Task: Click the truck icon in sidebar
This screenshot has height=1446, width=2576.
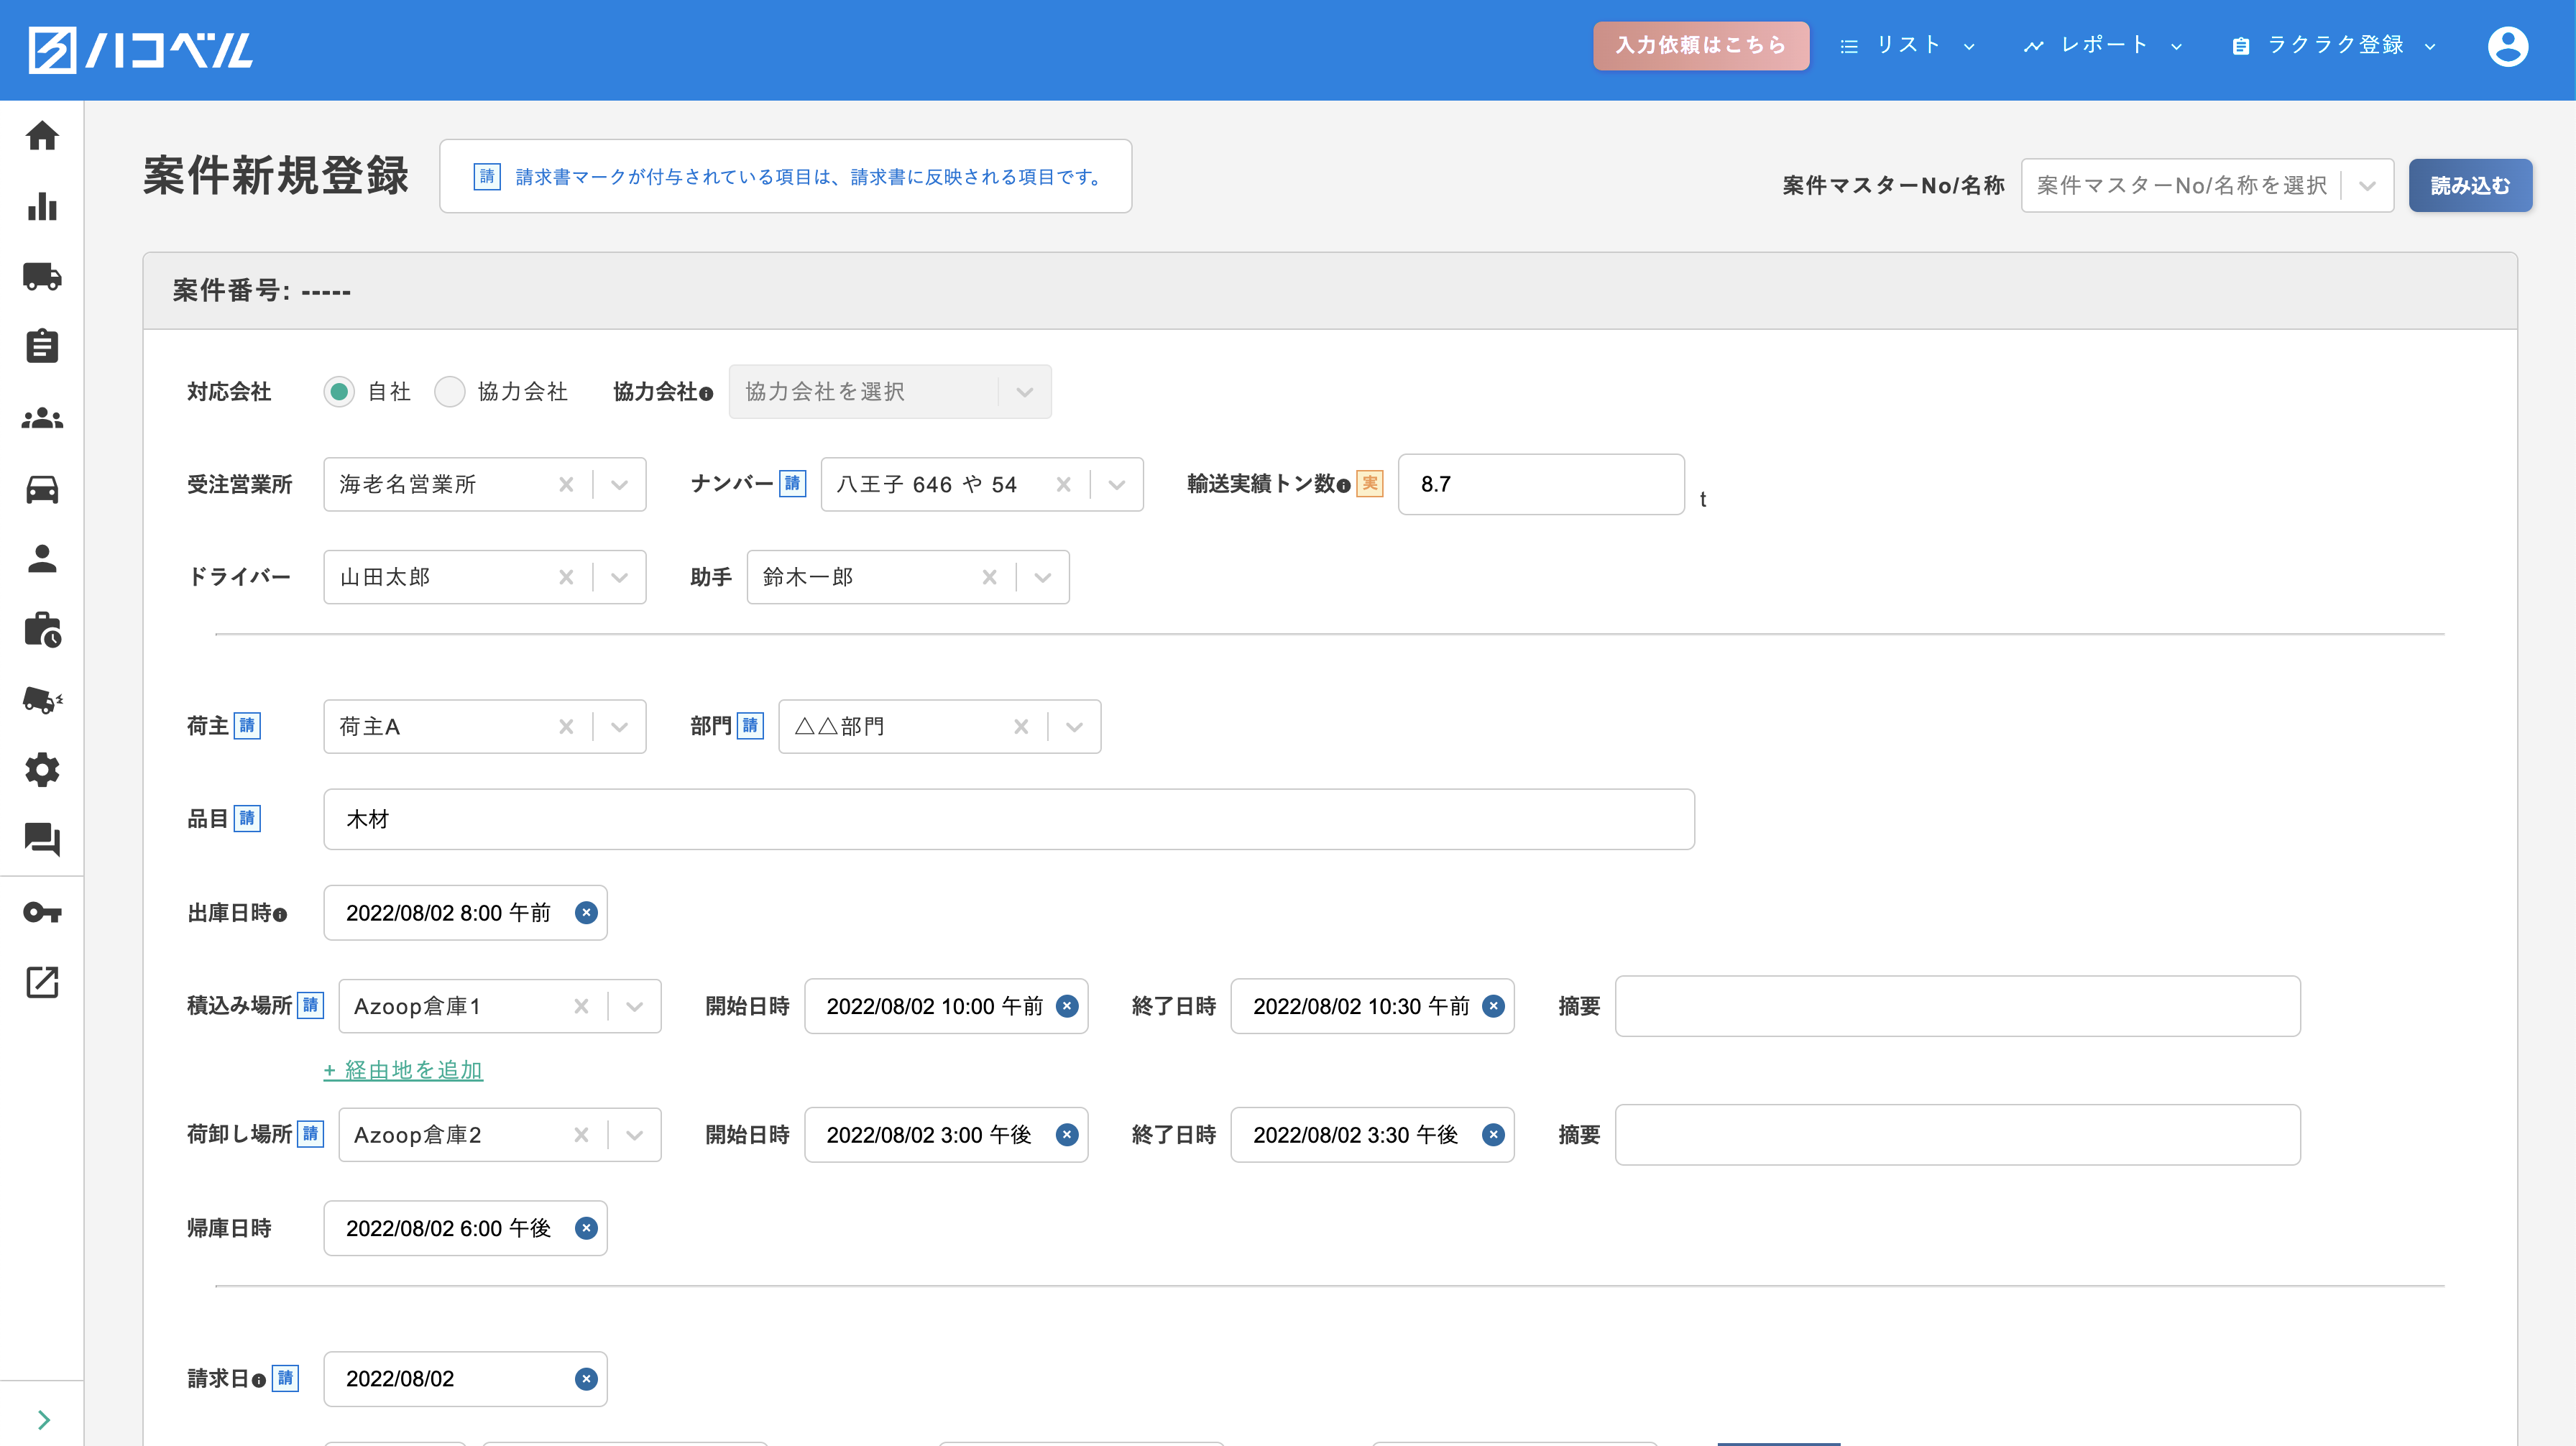Action: (x=42, y=276)
